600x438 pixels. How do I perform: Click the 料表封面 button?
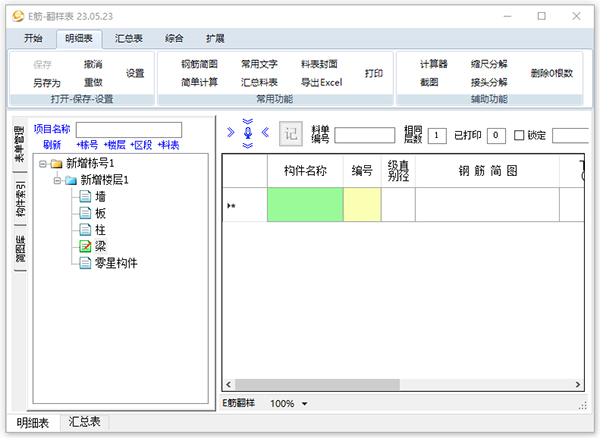pos(319,64)
